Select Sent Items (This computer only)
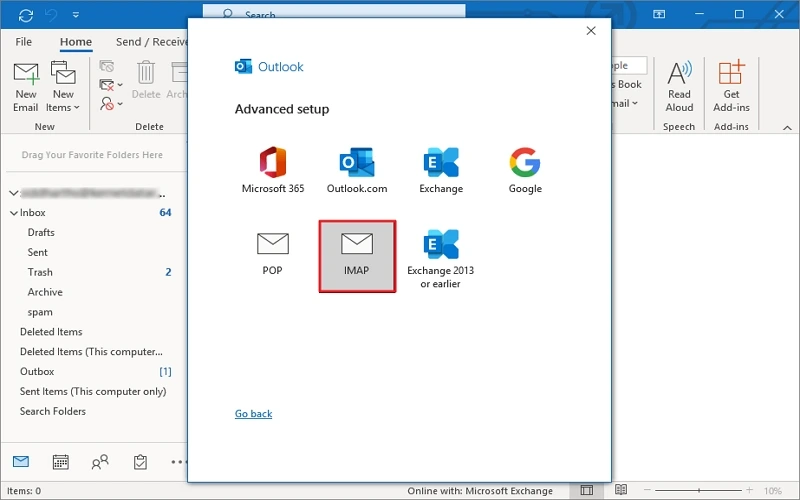The height and width of the screenshot is (500, 800). [93, 391]
